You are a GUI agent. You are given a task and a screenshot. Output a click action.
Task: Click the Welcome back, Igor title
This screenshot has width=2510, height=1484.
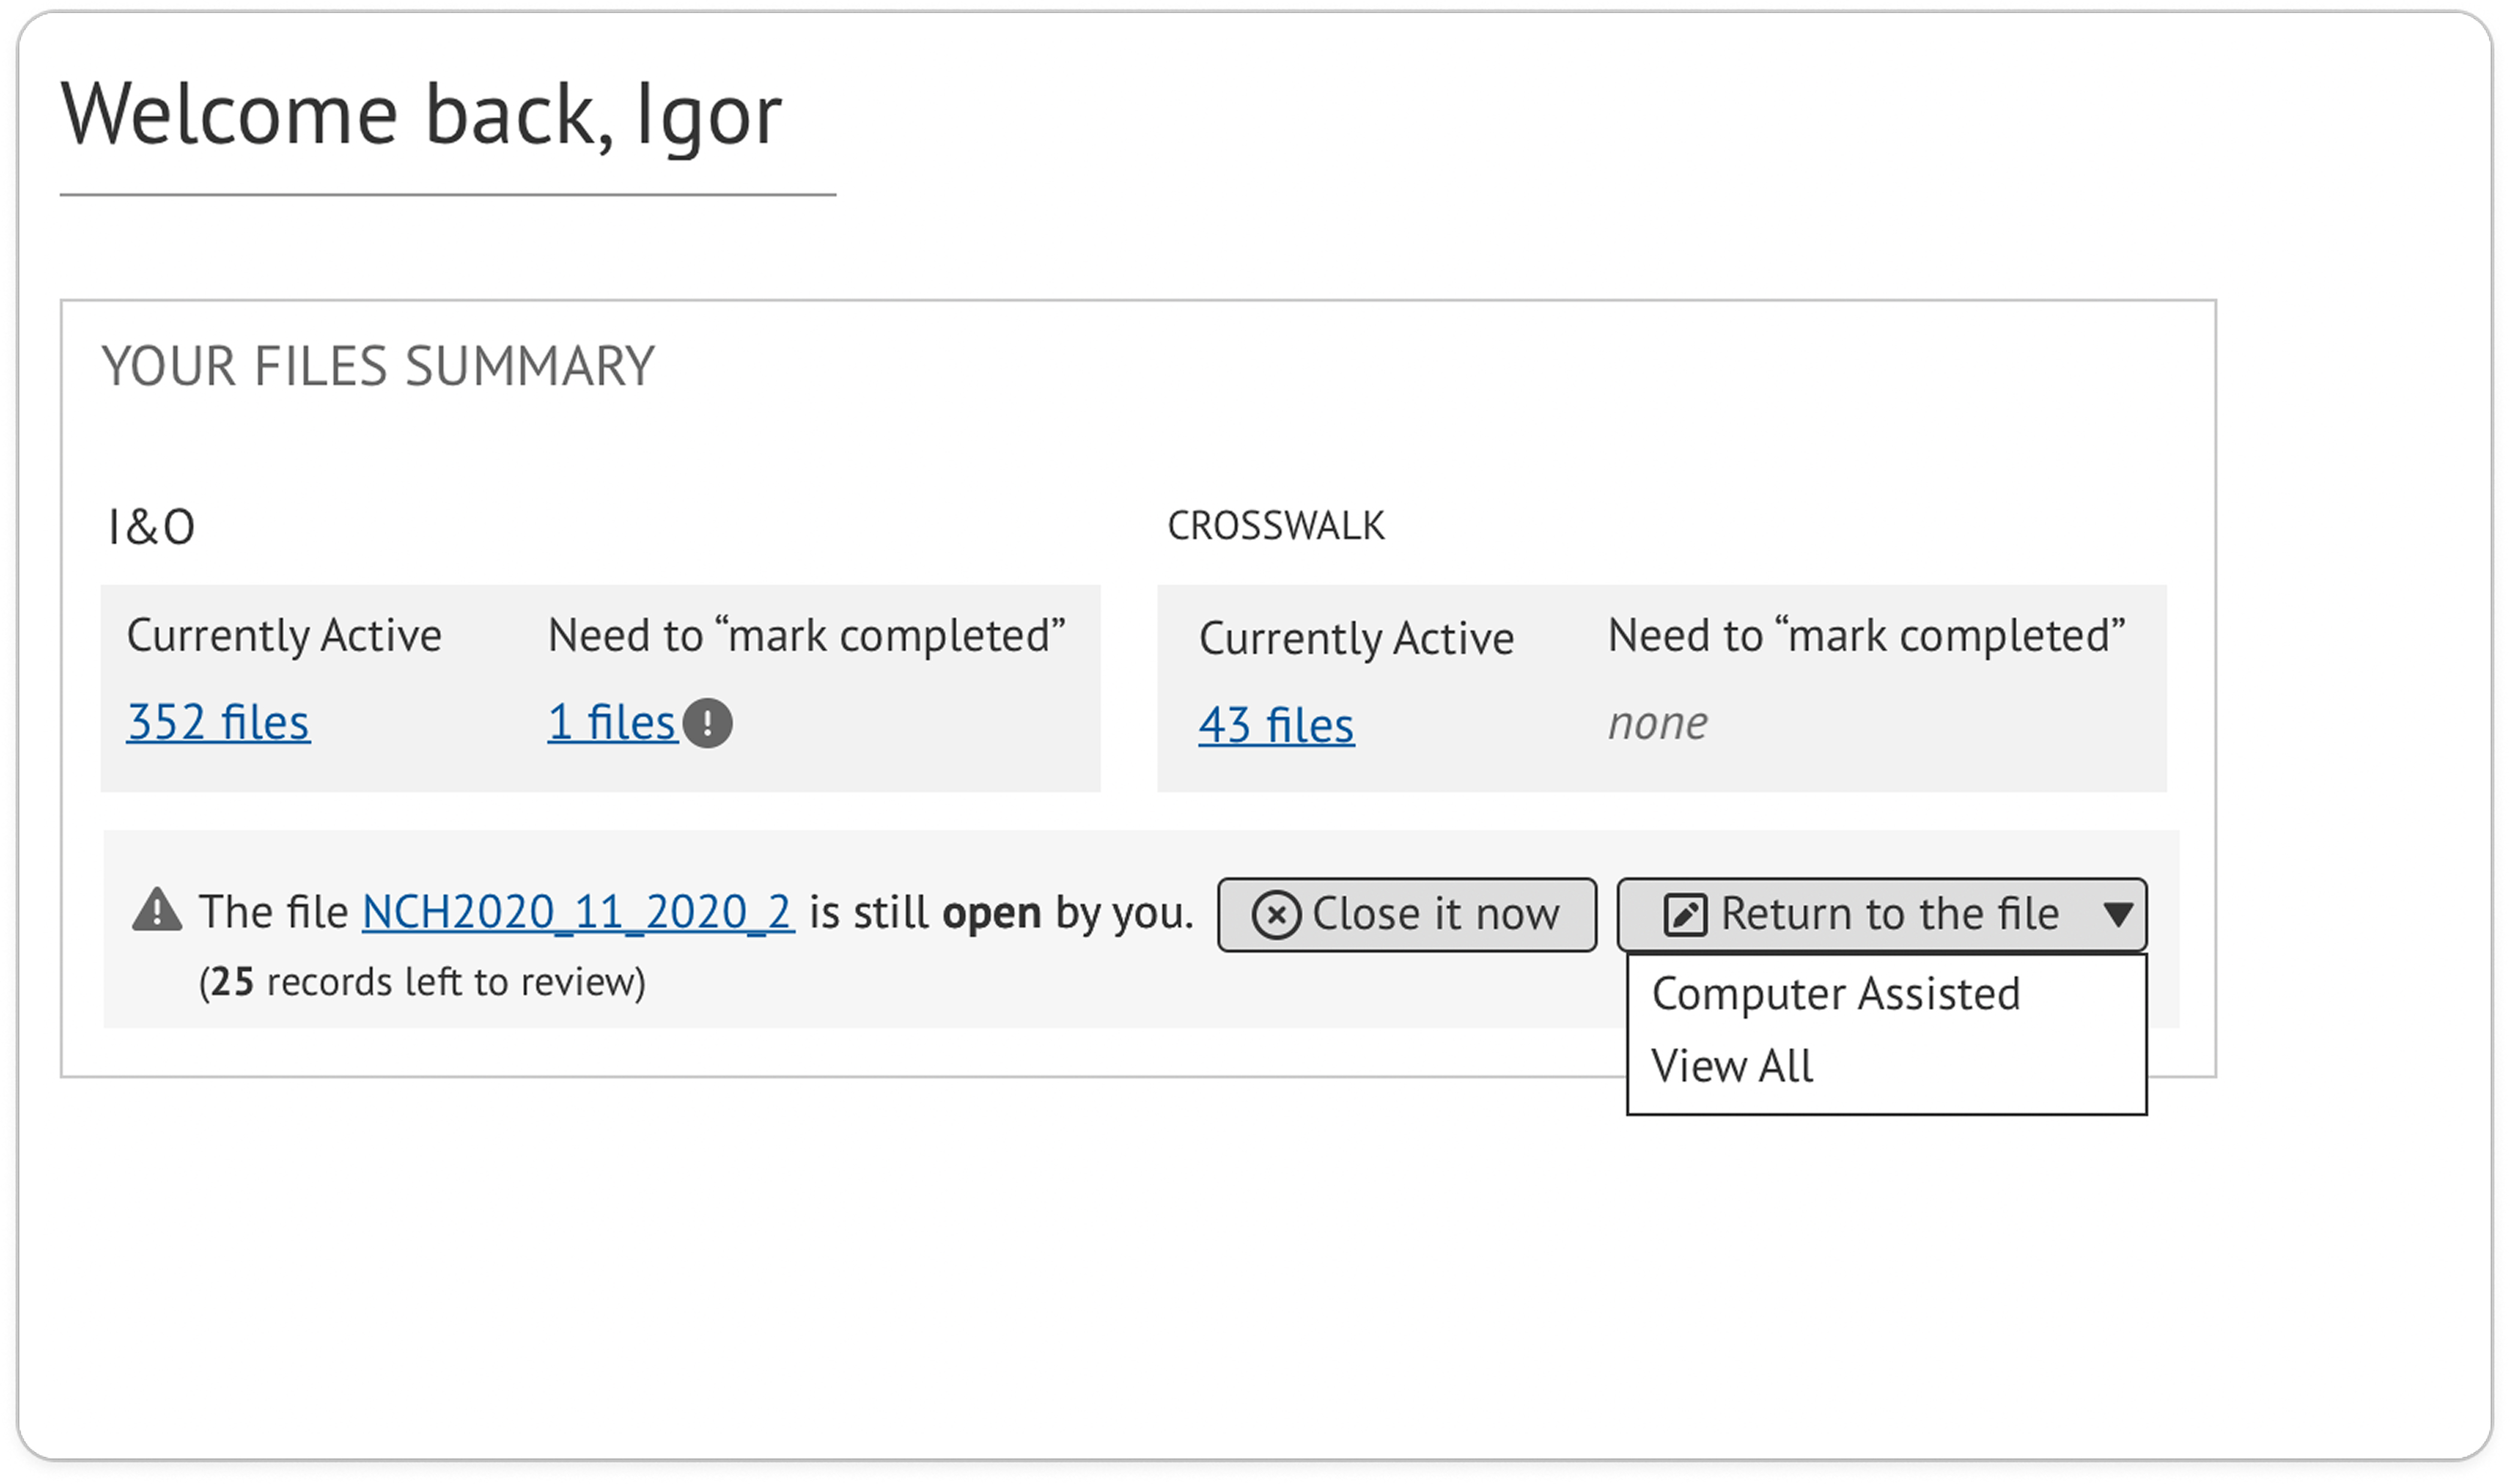click(421, 114)
